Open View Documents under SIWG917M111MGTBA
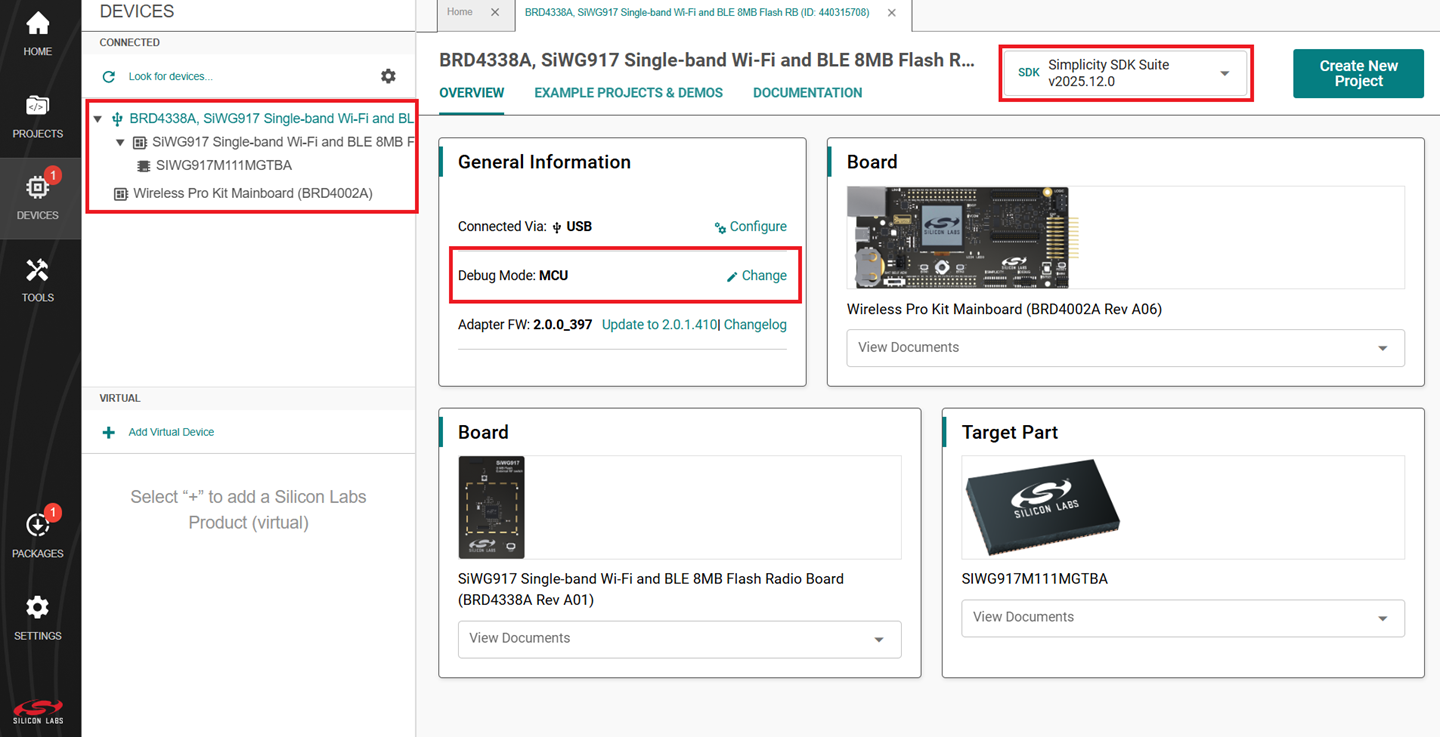This screenshot has height=737, width=1440. tap(1183, 618)
